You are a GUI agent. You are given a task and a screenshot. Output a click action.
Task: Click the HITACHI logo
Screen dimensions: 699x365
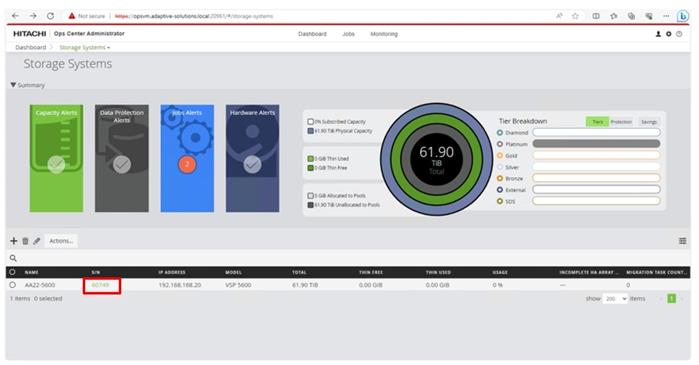(x=29, y=34)
